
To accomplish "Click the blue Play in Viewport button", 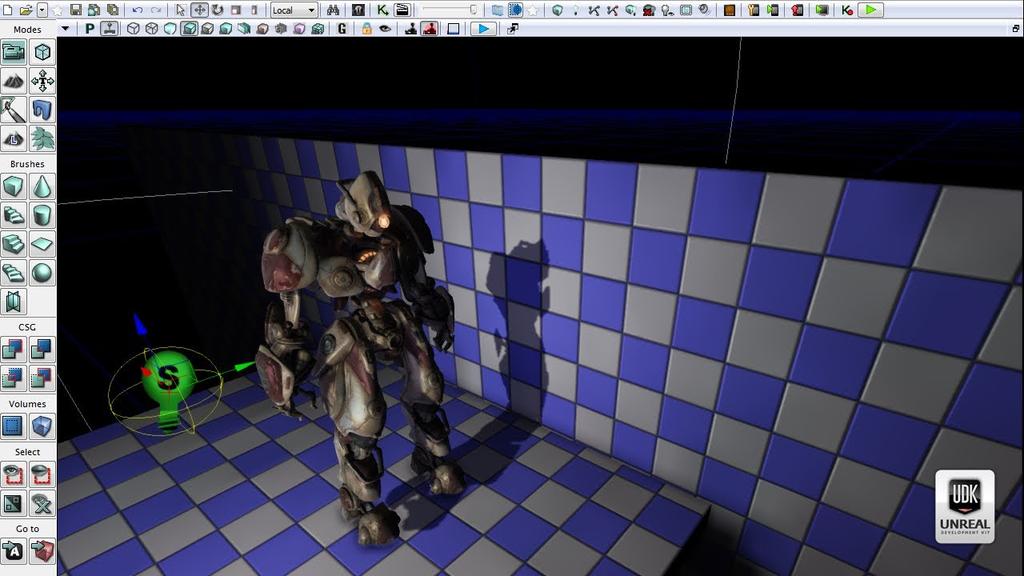I will pos(483,29).
